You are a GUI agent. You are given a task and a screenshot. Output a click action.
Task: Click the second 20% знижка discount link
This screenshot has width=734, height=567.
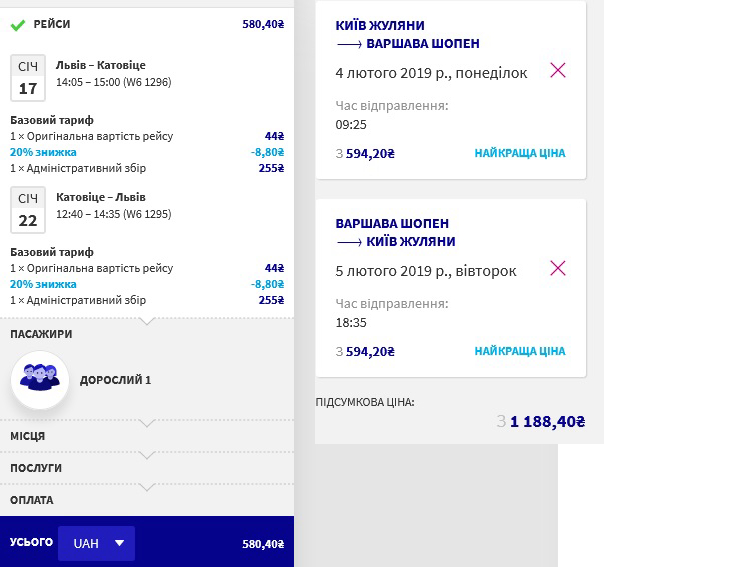[x=43, y=284]
